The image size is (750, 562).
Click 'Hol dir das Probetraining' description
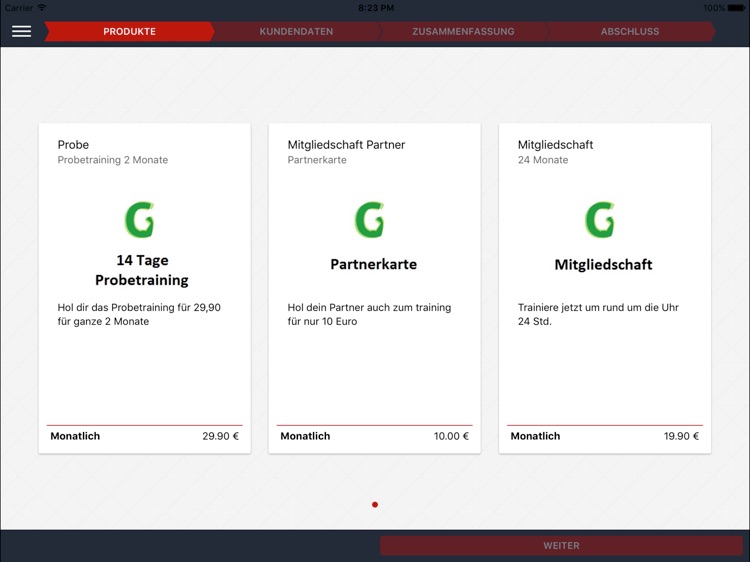pos(139,314)
